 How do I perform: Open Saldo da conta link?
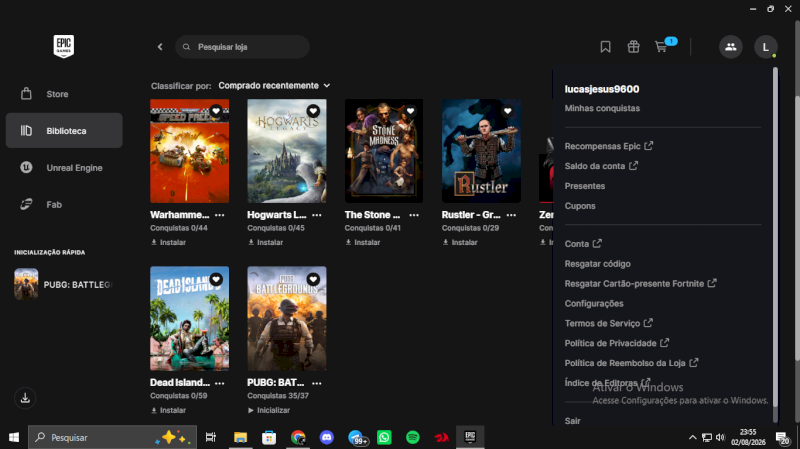[601, 166]
